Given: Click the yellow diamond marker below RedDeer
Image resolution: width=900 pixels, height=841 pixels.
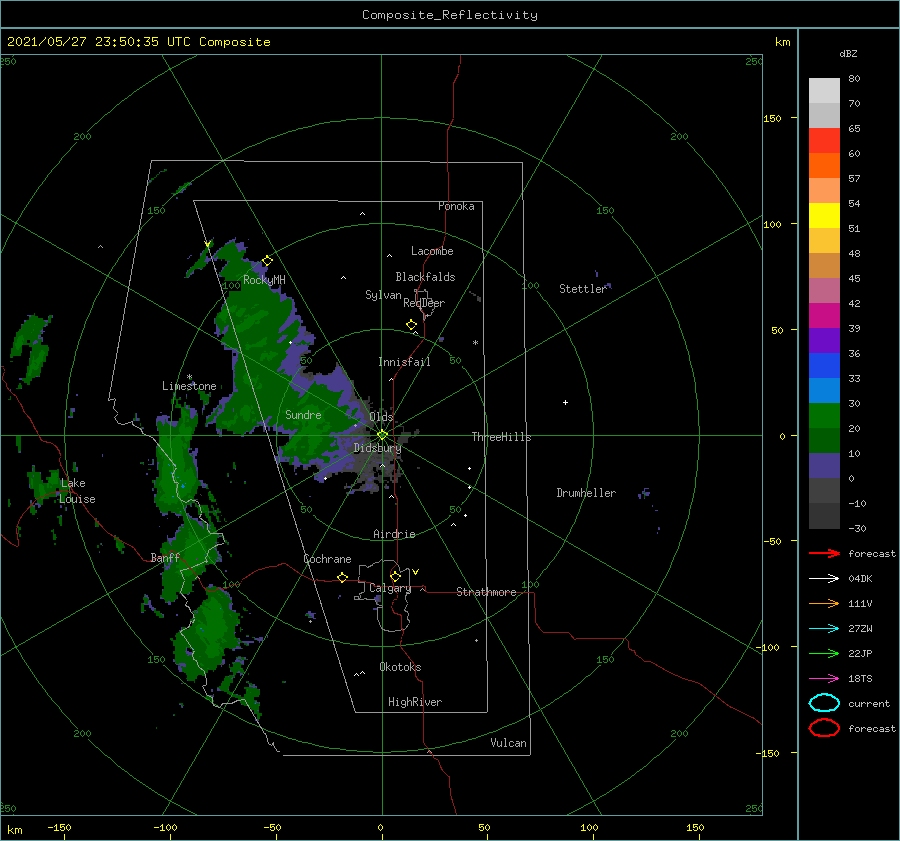Looking at the screenshot, I should coord(412,325).
